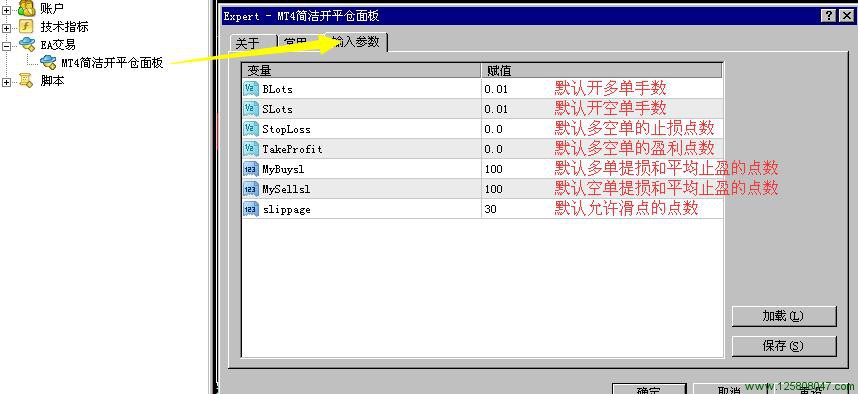Click the TakeProfit variable name

click(x=292, y=149)
